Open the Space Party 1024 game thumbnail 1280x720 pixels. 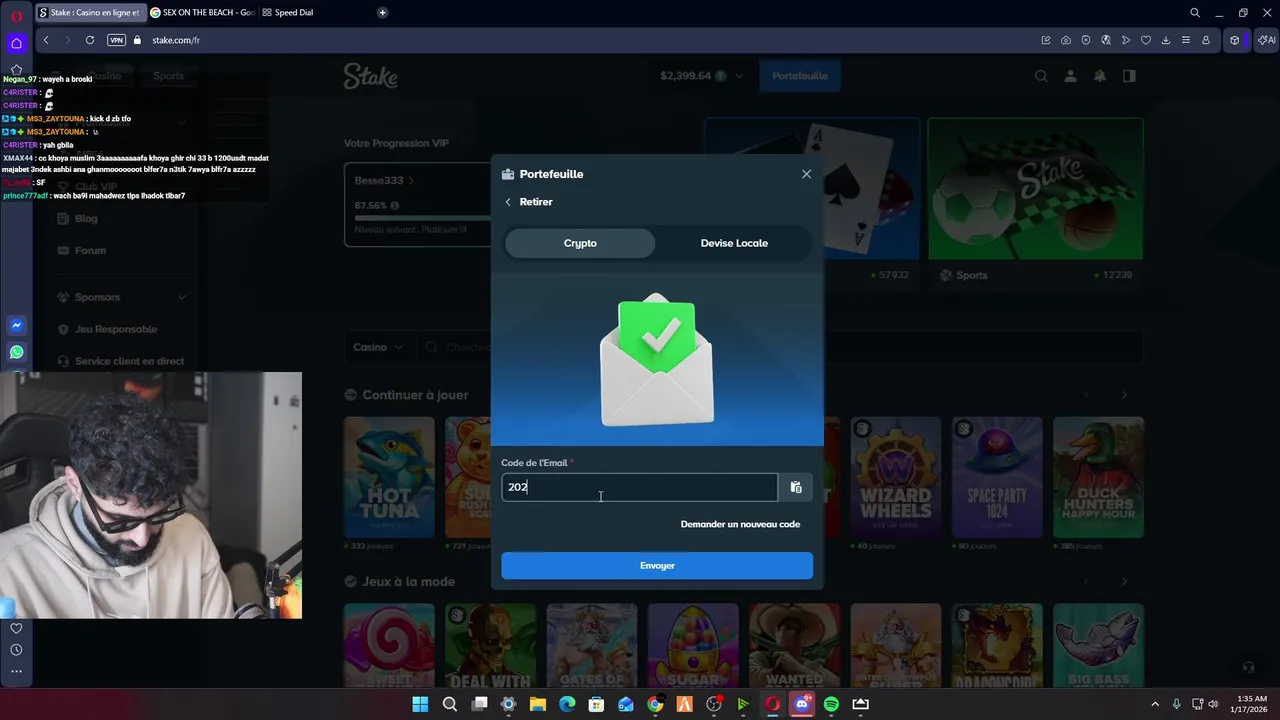click(x=997, y=477)
